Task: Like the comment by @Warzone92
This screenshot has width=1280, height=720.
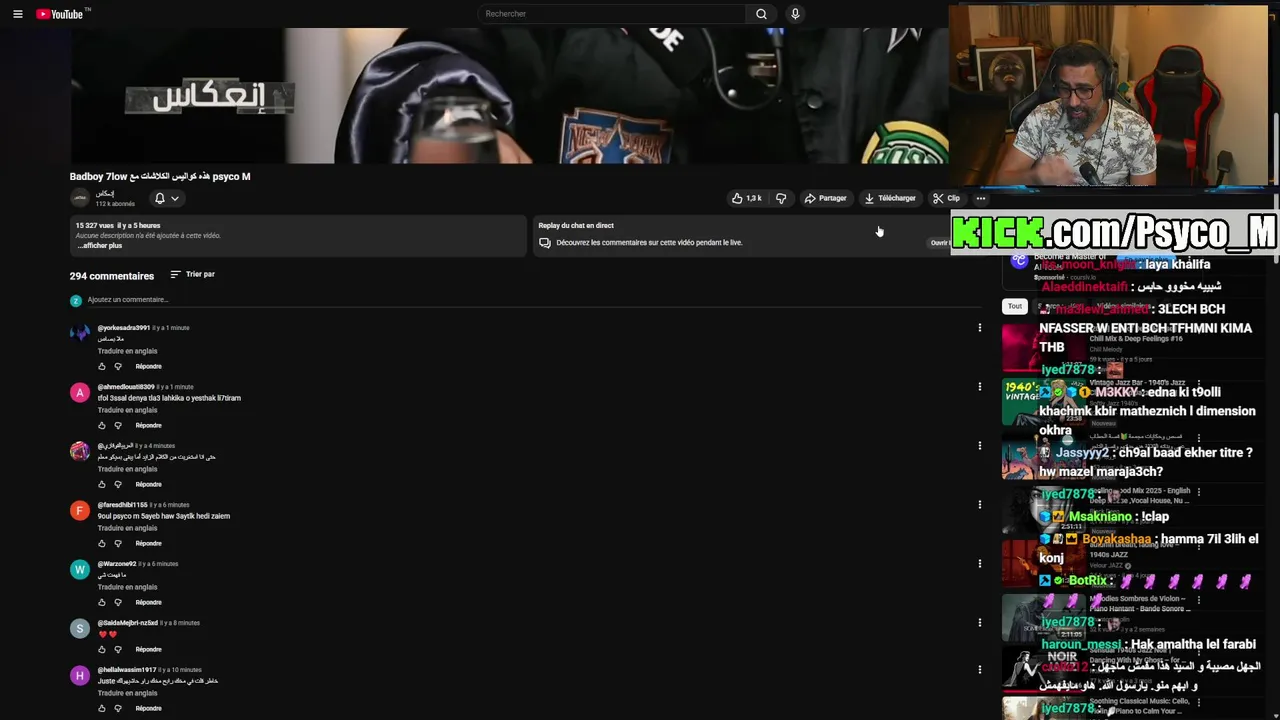Action: pyautogui.click(x=101, y=602)
